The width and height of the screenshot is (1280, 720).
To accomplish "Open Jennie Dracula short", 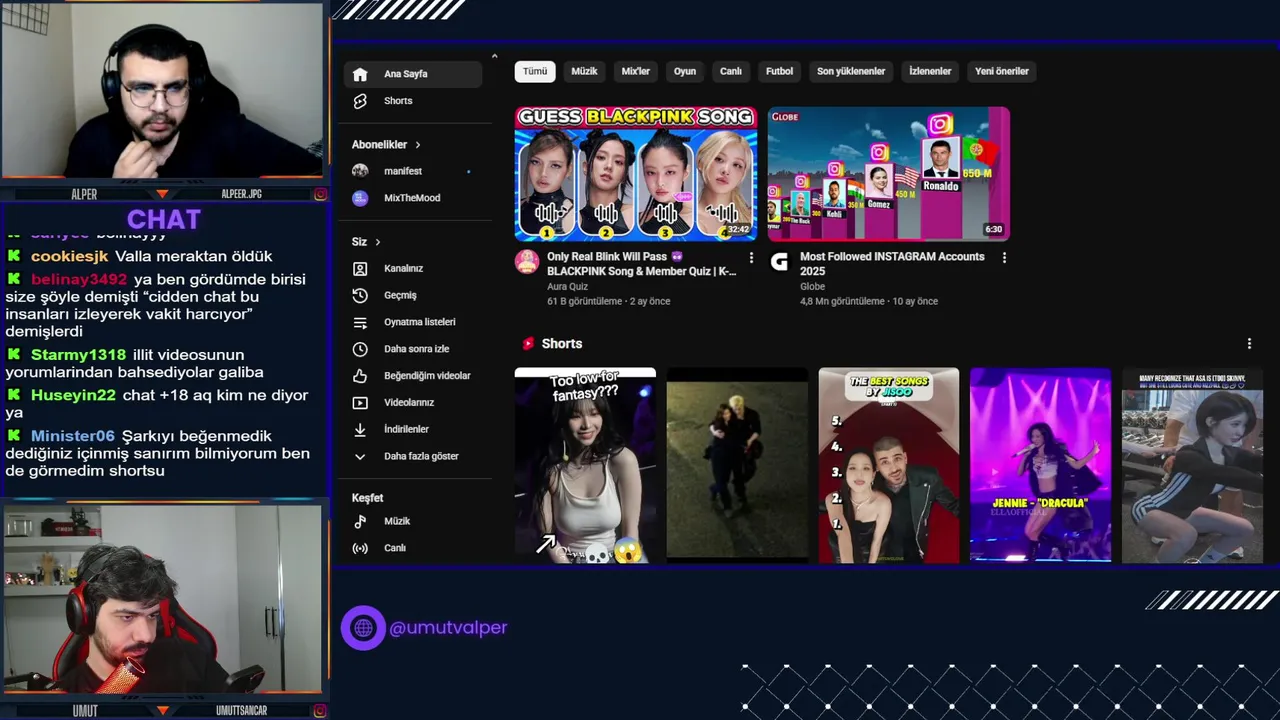I will pos(1040,465).
